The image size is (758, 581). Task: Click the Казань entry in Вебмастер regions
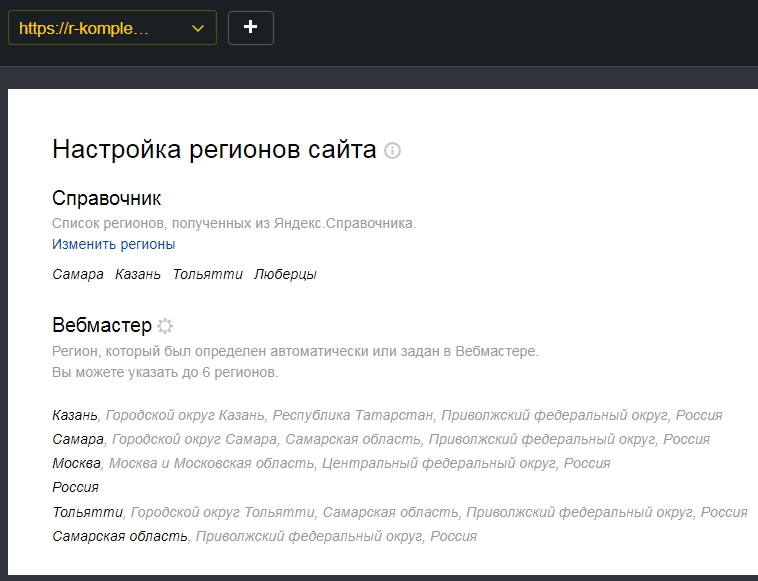(x=75, y=415)
